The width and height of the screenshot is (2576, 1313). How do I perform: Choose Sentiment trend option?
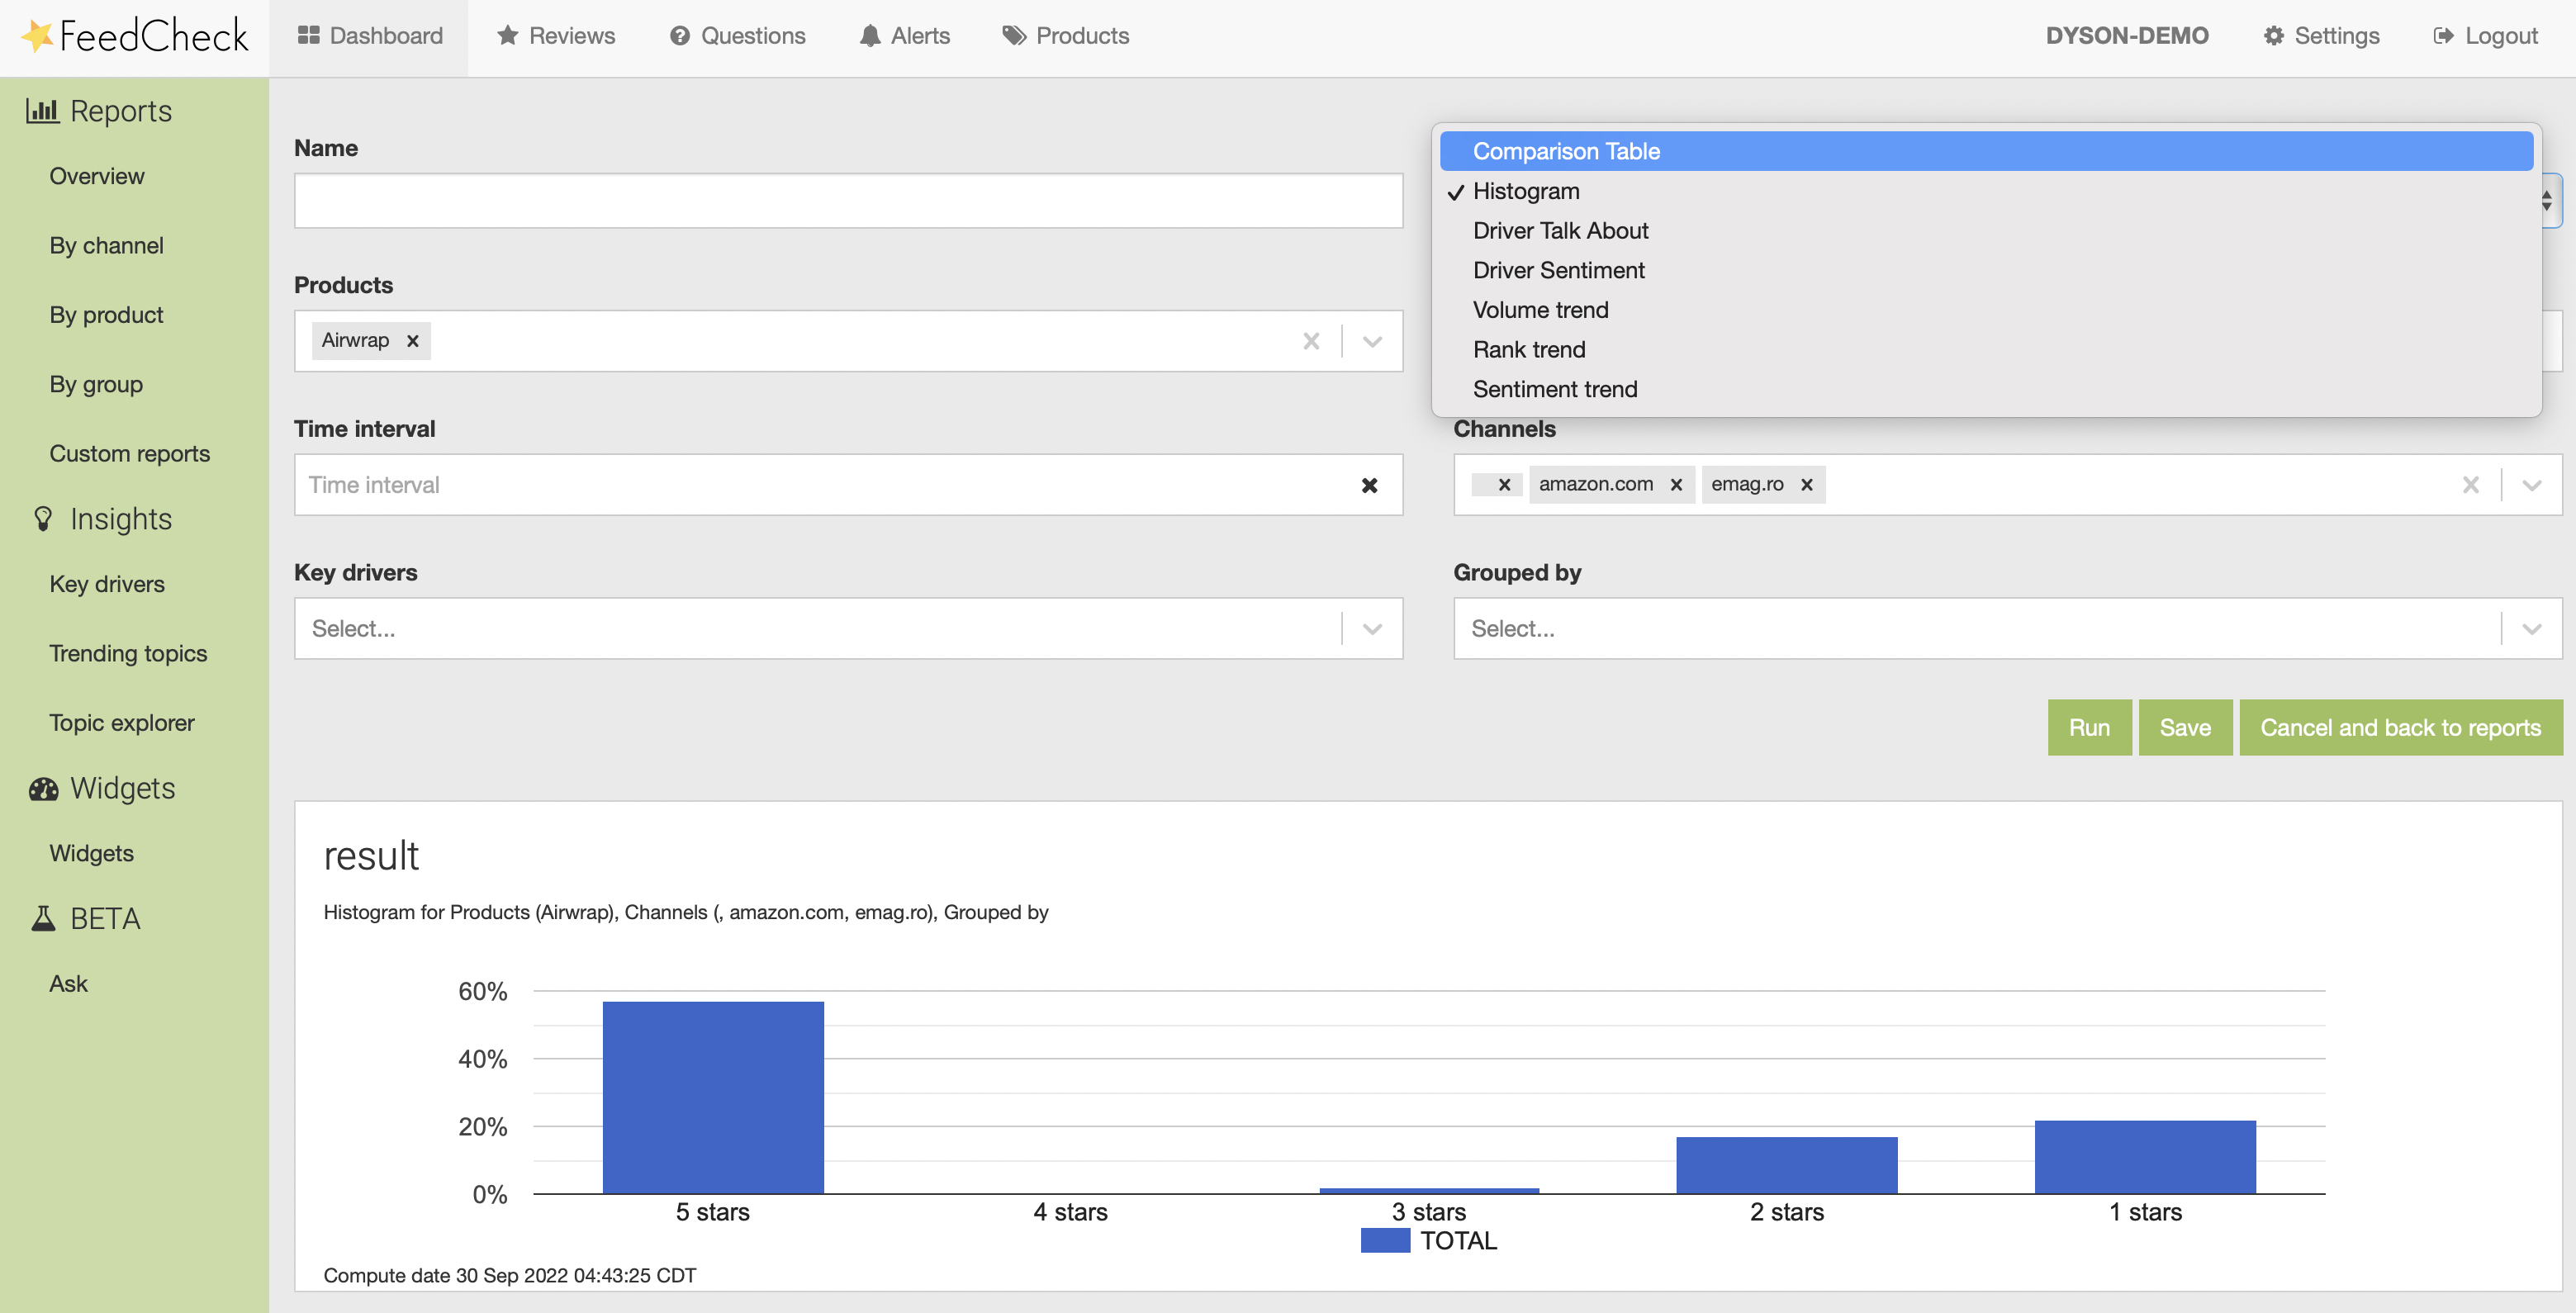click(1986, 389)
